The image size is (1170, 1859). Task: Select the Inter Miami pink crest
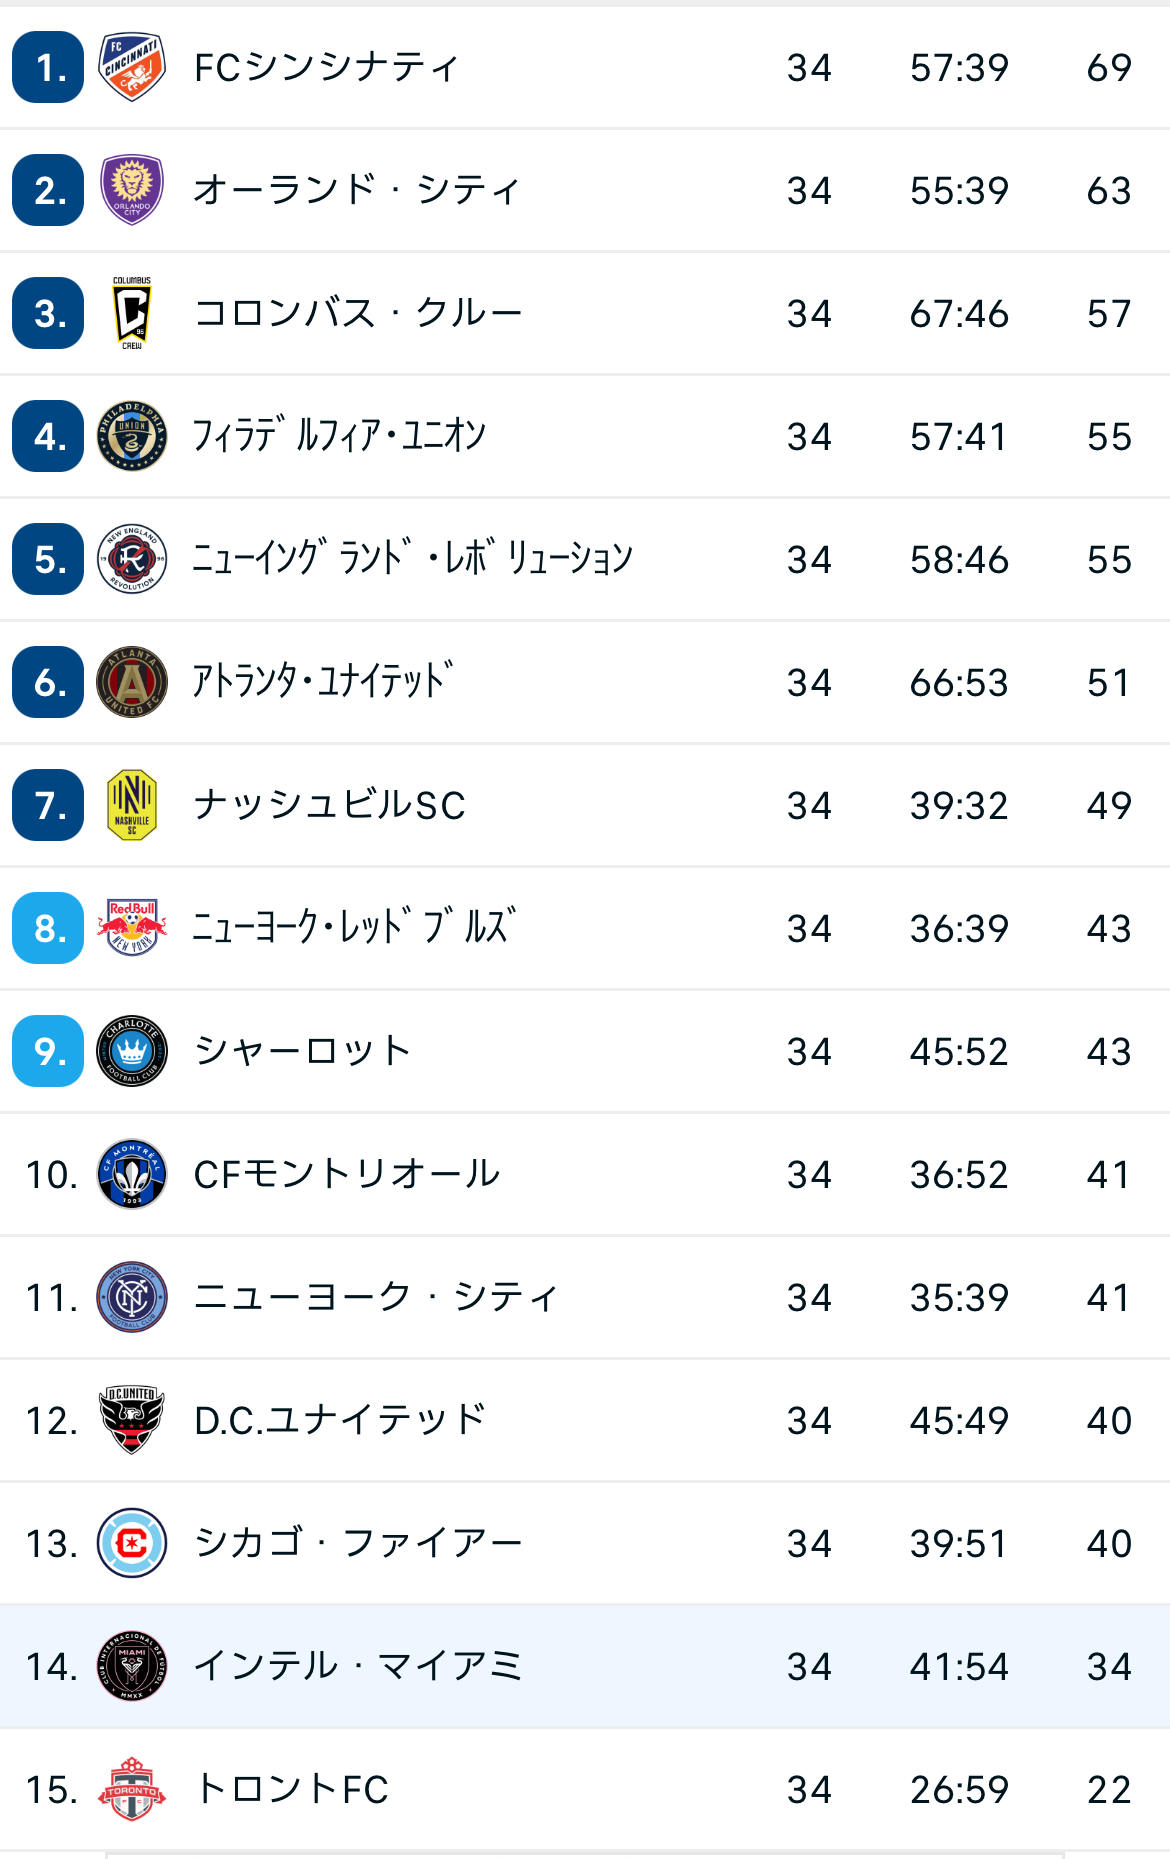click(132, 1666)
